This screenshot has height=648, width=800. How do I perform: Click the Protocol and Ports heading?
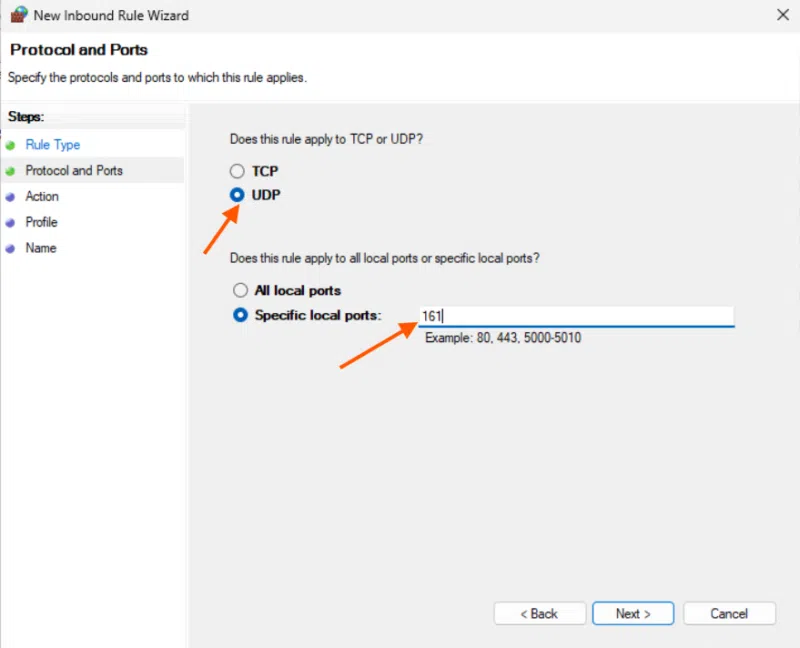click(x=78, y=49)
